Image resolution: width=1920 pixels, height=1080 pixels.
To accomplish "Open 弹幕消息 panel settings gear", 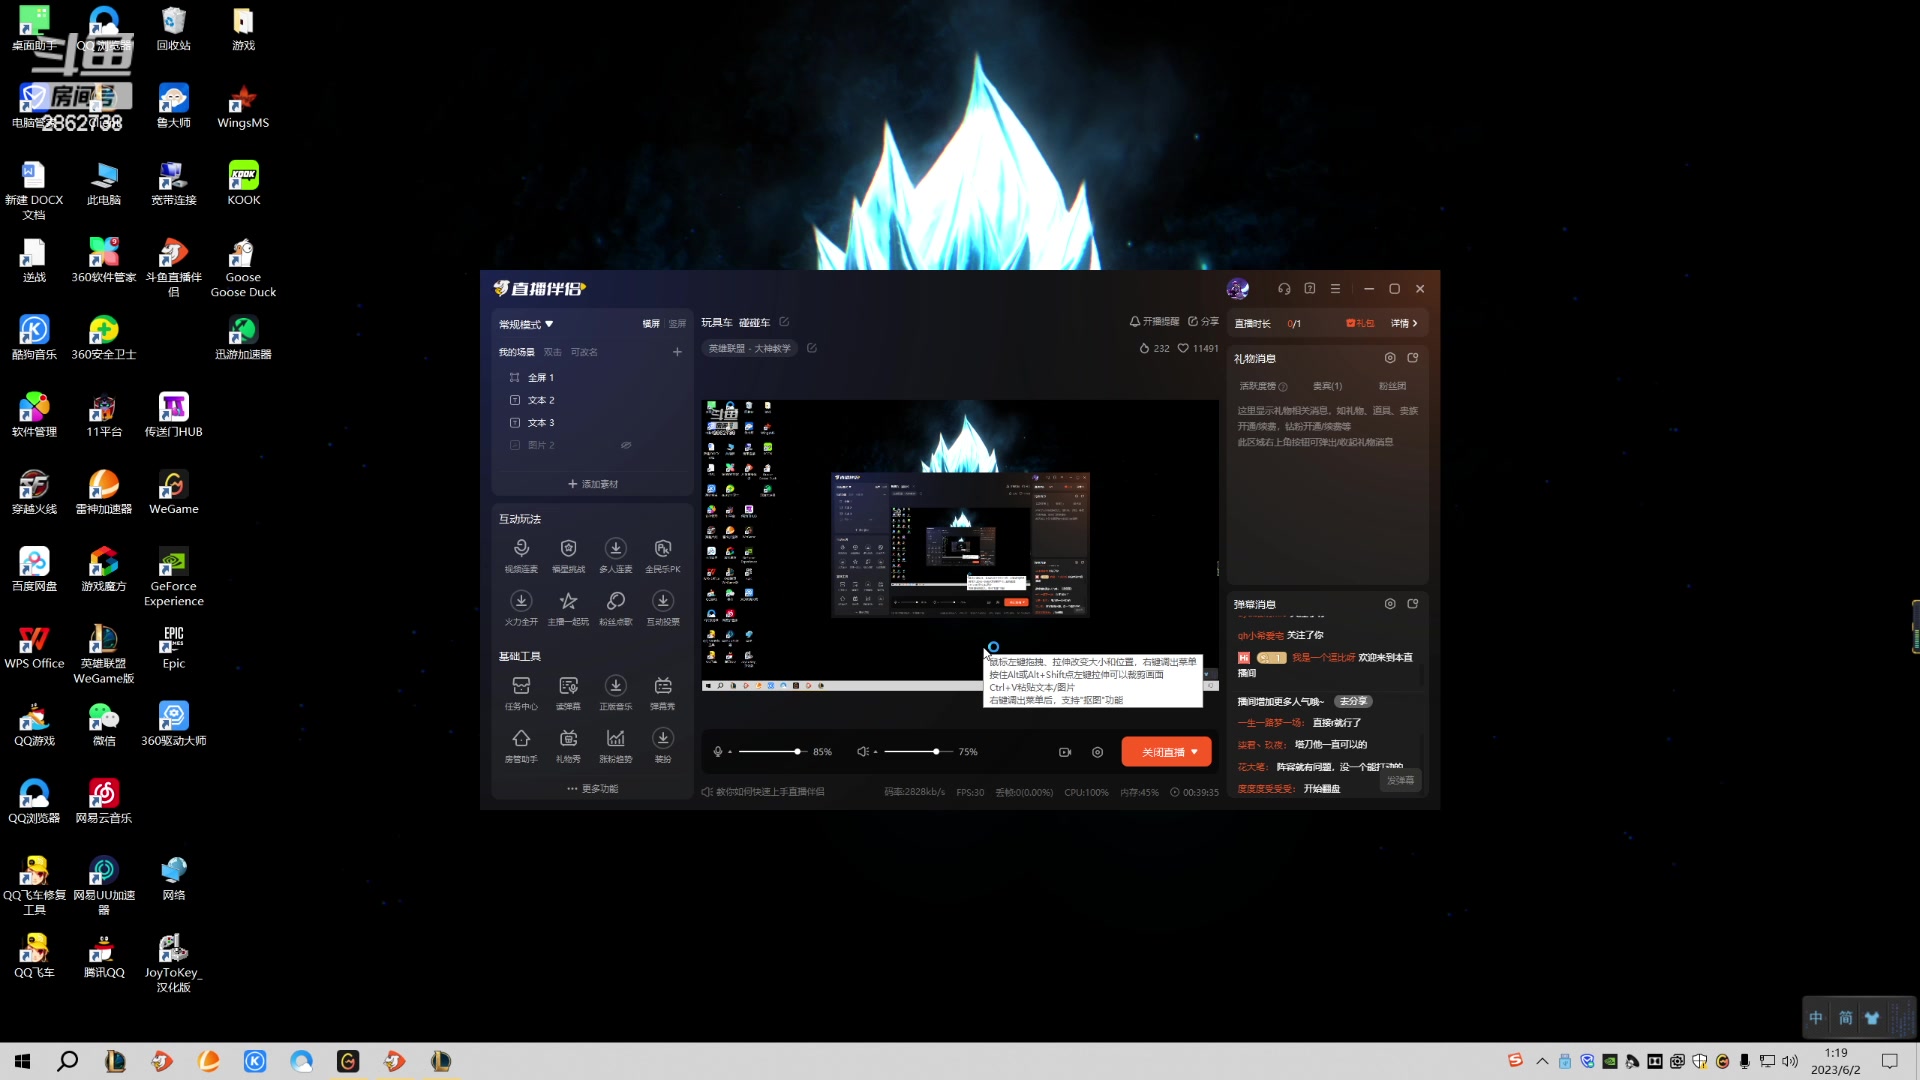I will click(1390, 604).
